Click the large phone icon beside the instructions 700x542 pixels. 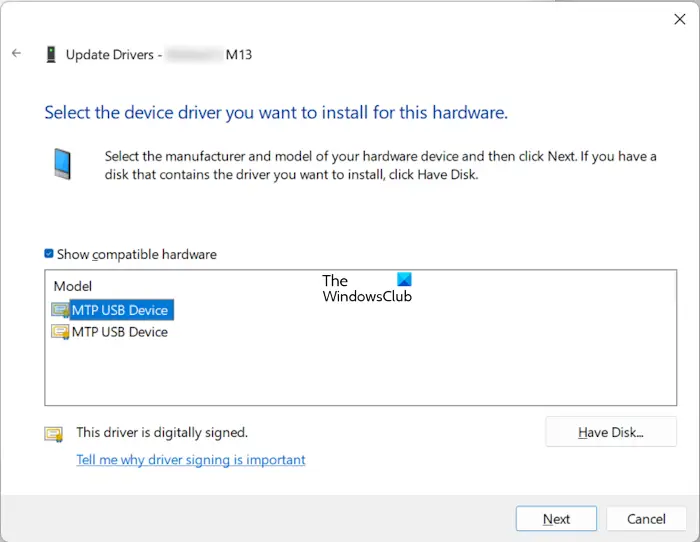[62, 163]
